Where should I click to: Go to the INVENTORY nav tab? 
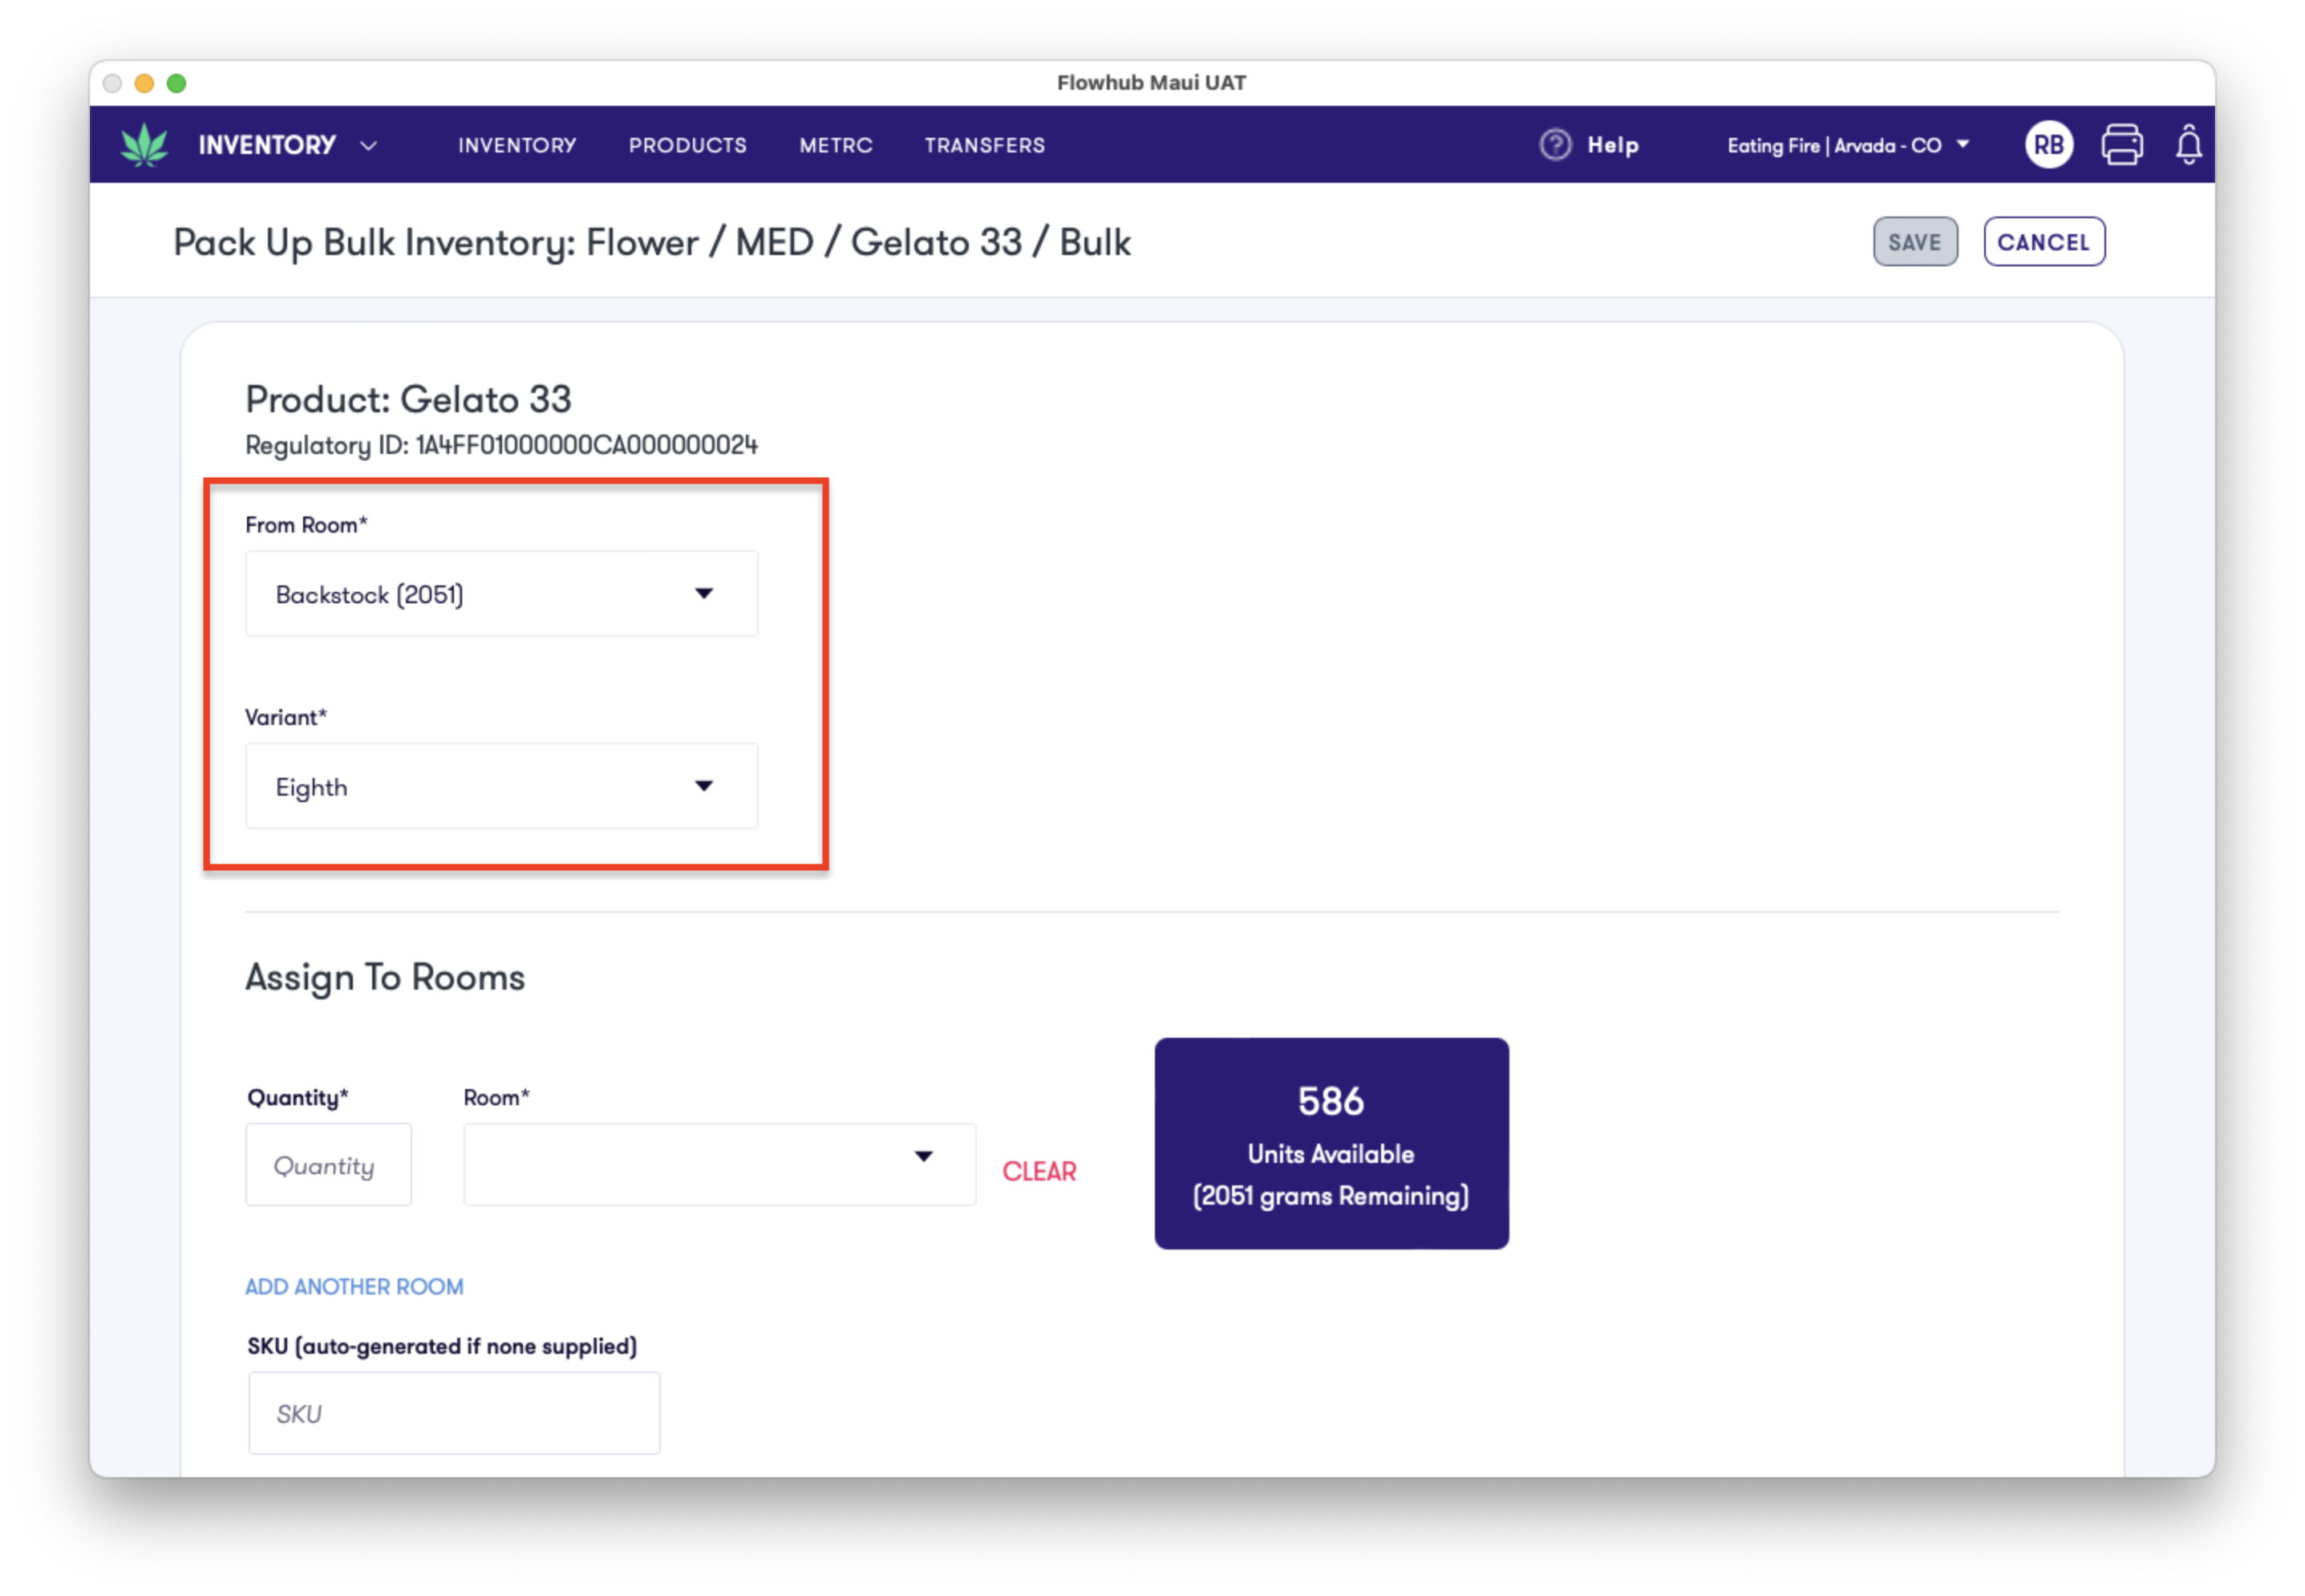point(517,146)
